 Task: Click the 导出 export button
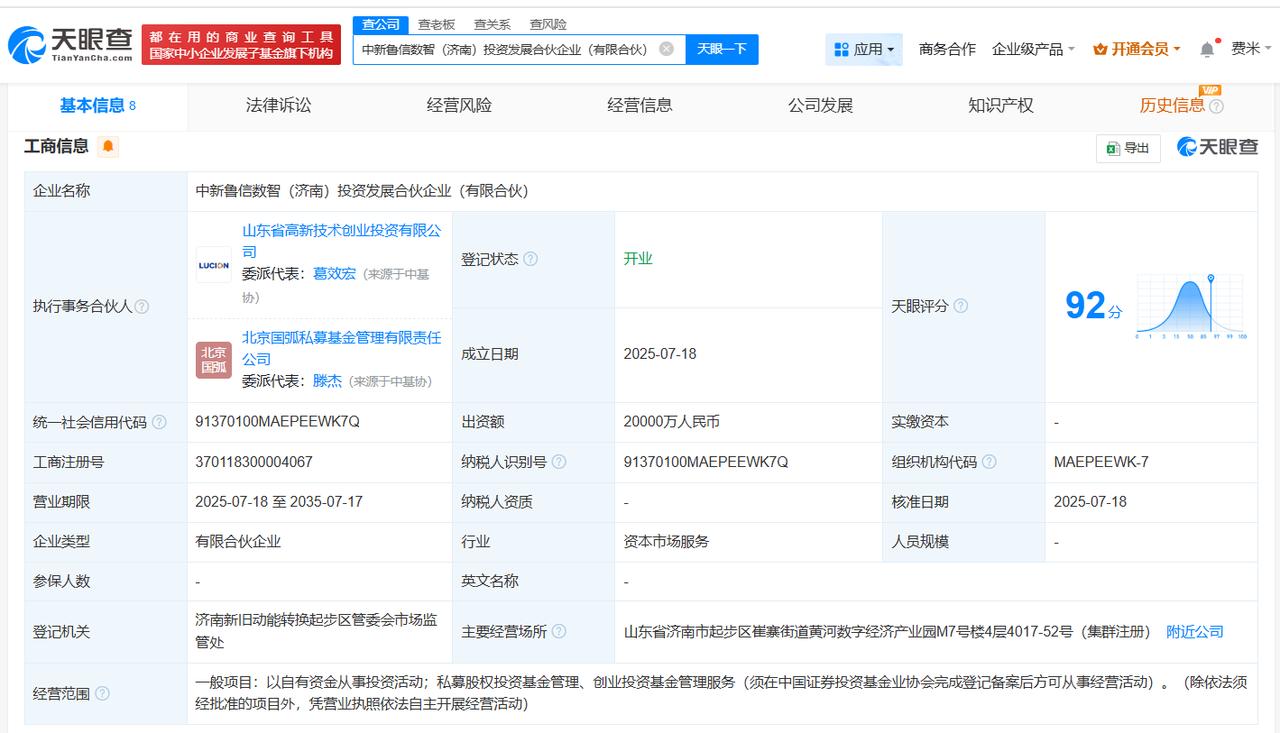click(x=1128, y=148)
